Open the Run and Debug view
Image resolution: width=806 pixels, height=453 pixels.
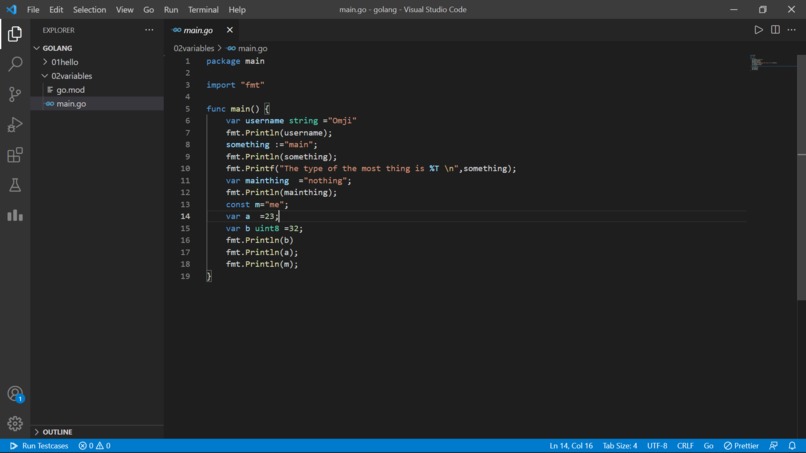click(15, 124)
